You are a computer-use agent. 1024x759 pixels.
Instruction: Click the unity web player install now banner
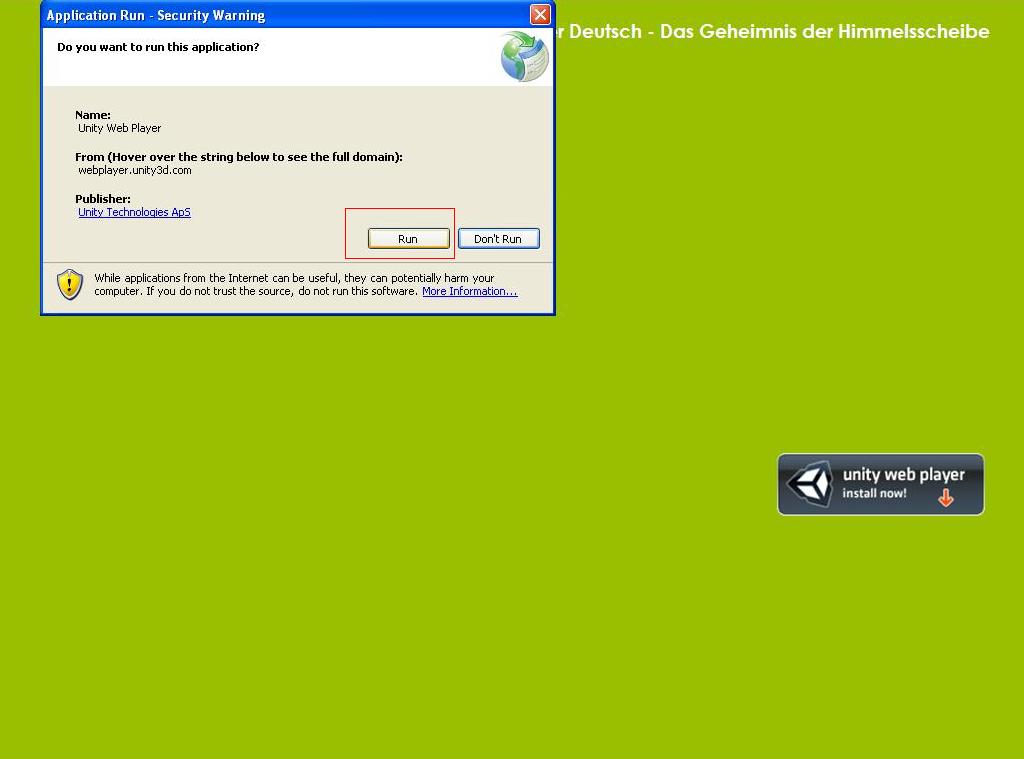[x=880, y=485]
